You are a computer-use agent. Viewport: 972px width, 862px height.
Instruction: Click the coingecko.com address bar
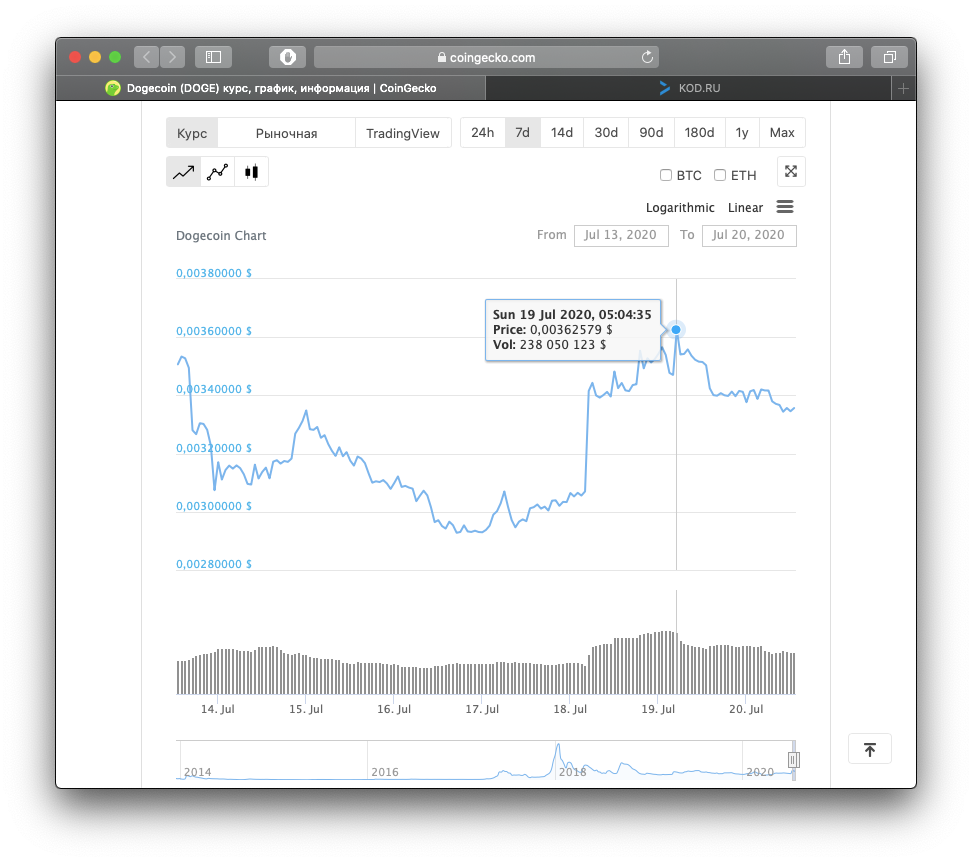tap(486, 57)
